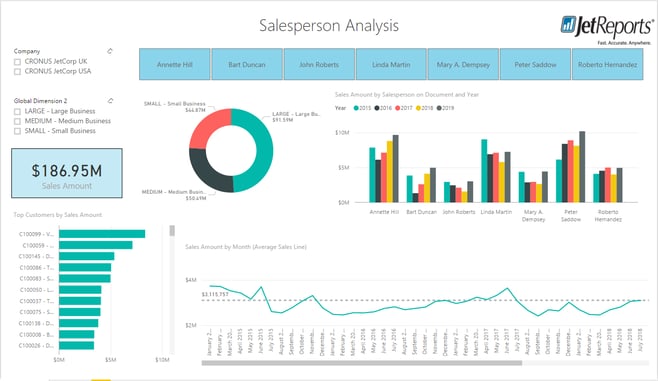This screenshot has height=381, width=658.
Task: Click the $186.95M Sales Amount card
Action: click(67, 173)
